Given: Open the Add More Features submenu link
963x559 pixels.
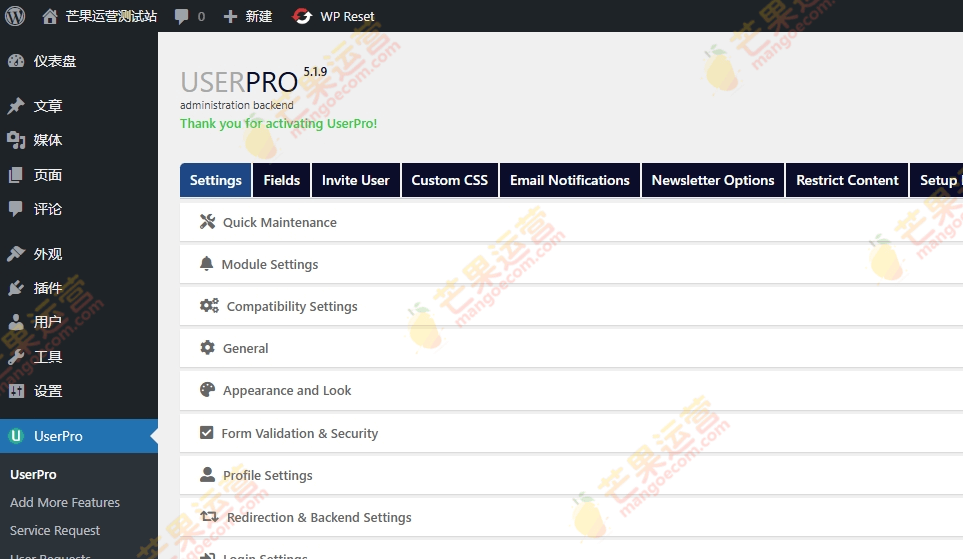Looking at the screenshot, I should (x=64, y=502).
